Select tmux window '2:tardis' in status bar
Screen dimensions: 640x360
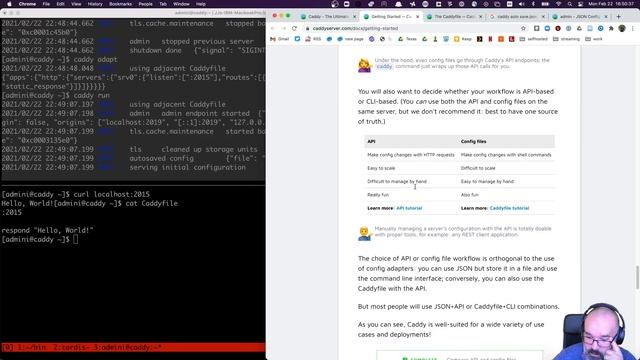pos(72,348)
